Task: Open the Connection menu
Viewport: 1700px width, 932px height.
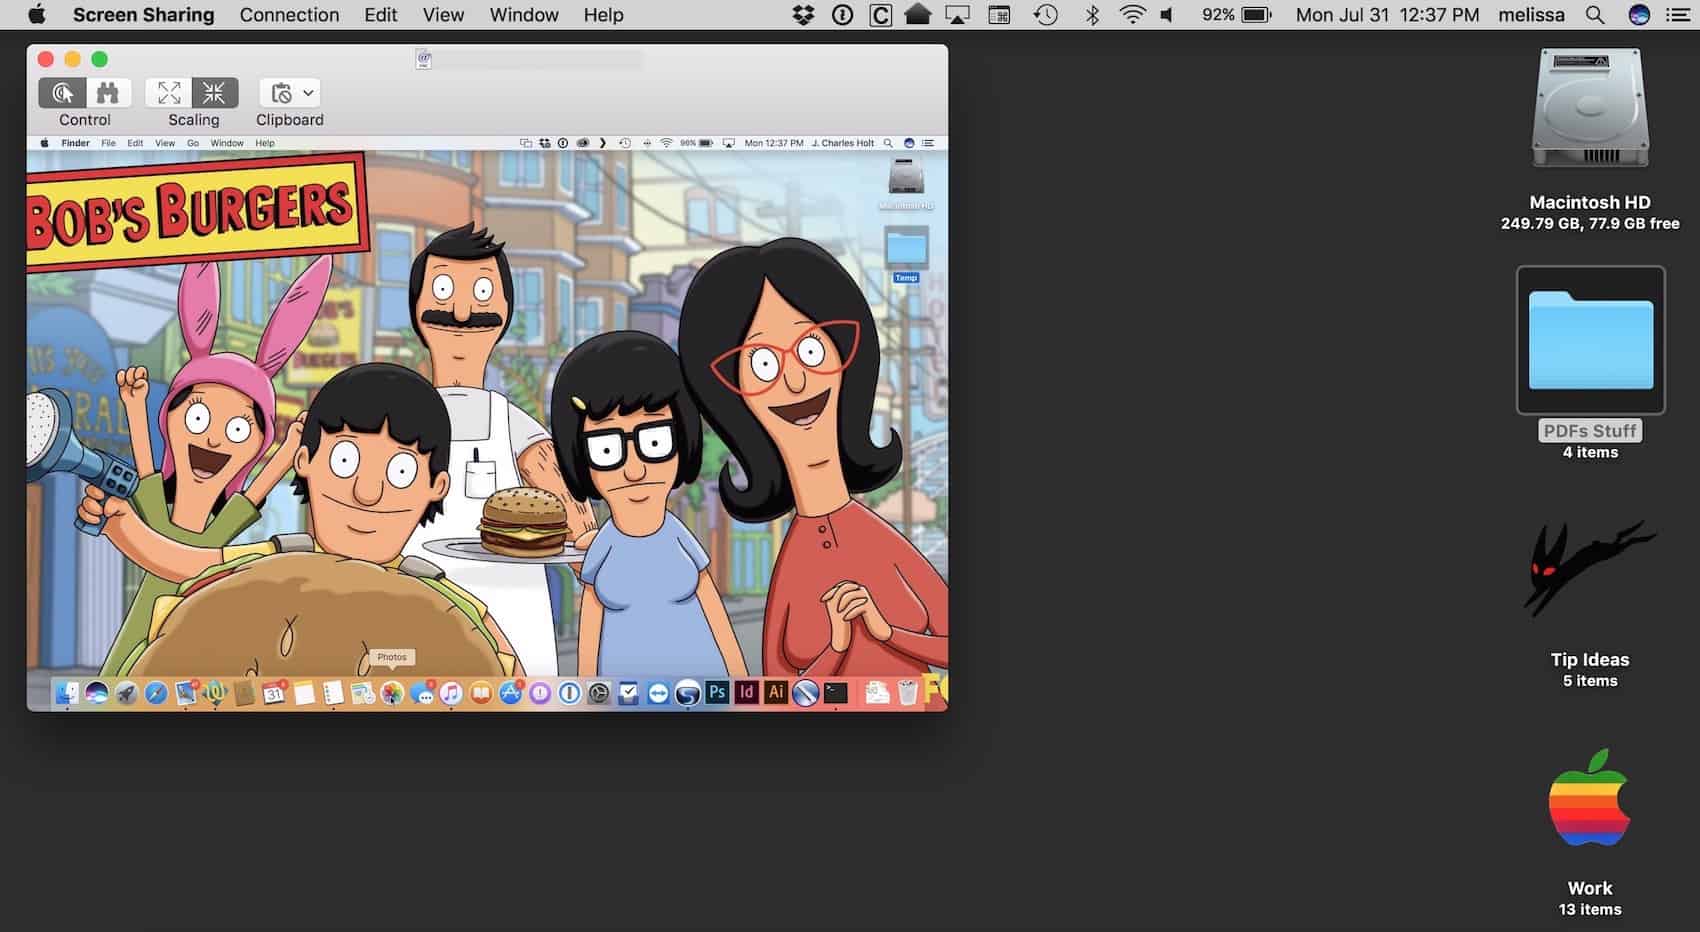Action: 289,15
